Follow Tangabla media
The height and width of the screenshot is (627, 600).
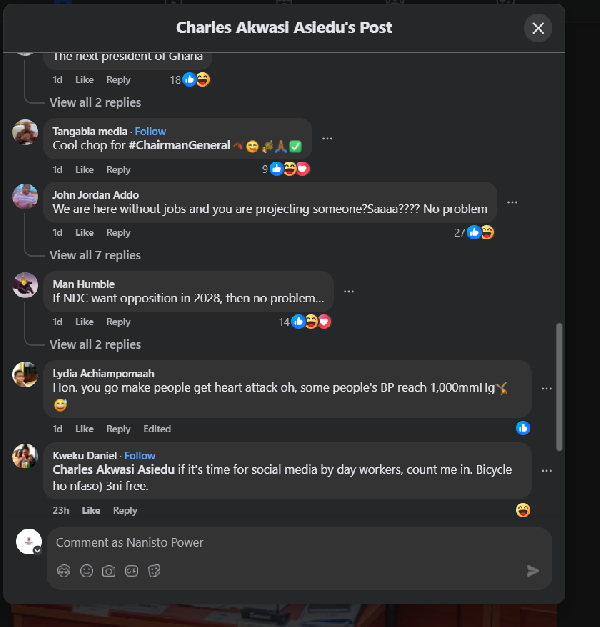tap(150, 131)
